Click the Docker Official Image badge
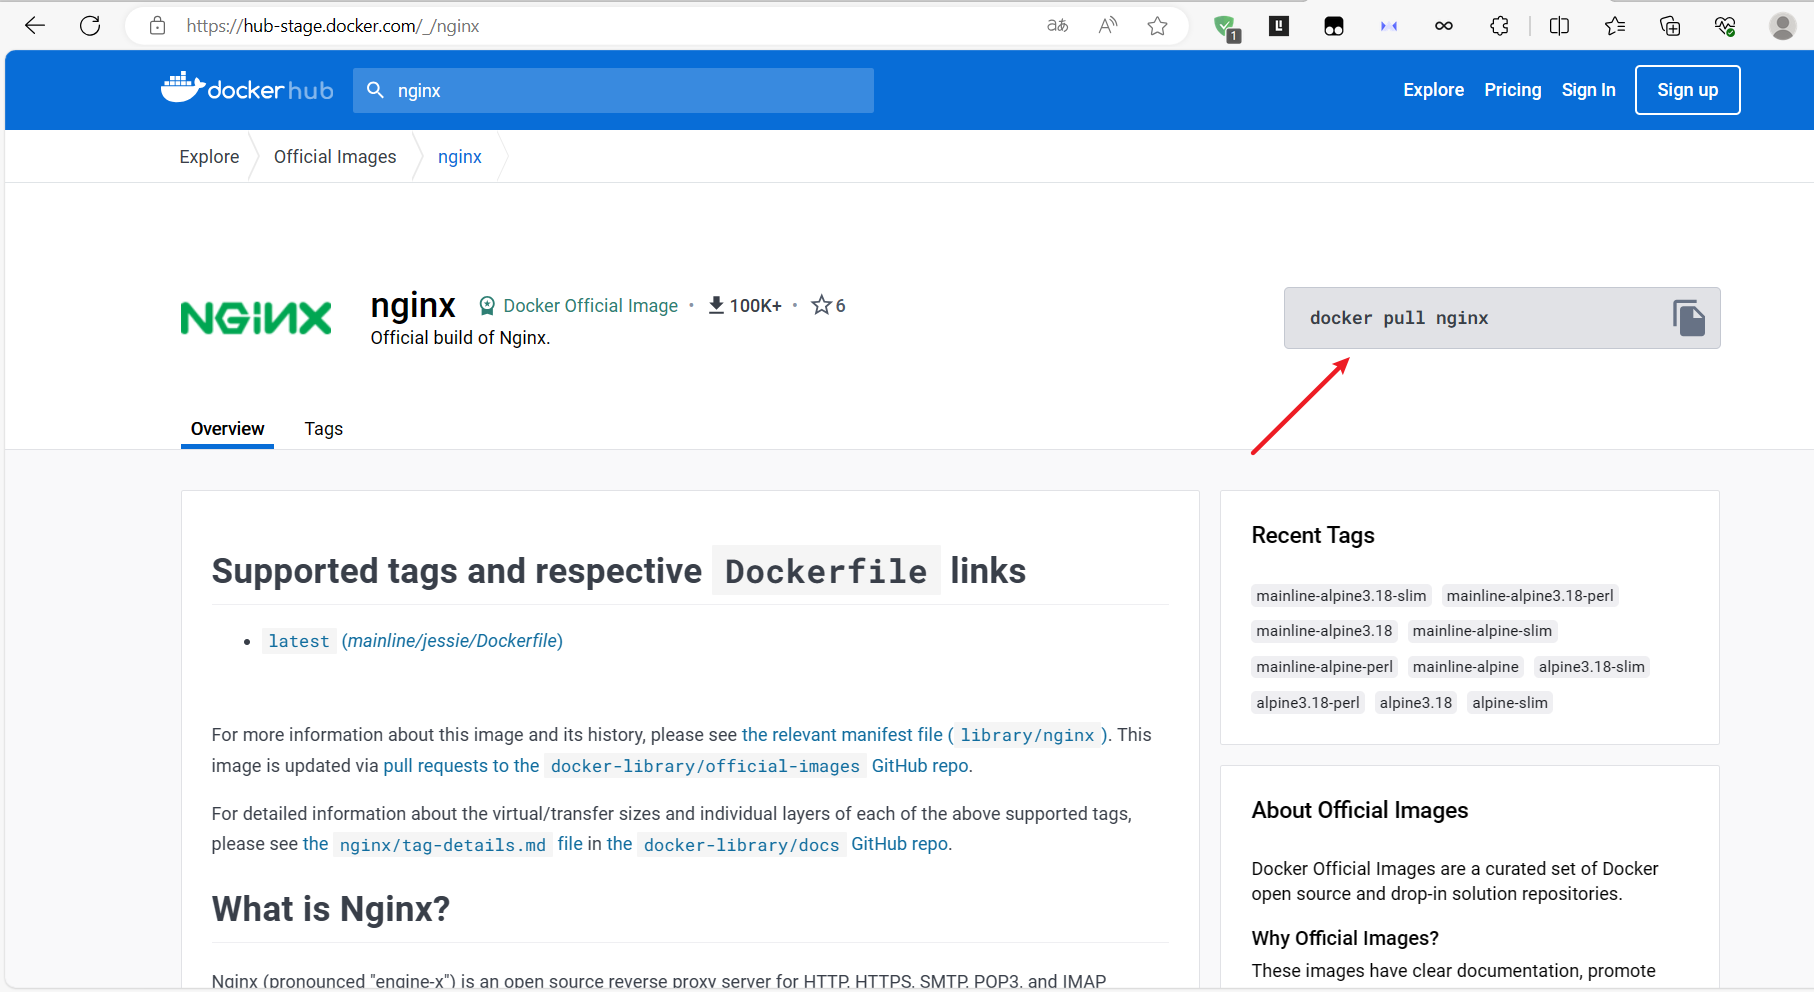 (578, 306)
